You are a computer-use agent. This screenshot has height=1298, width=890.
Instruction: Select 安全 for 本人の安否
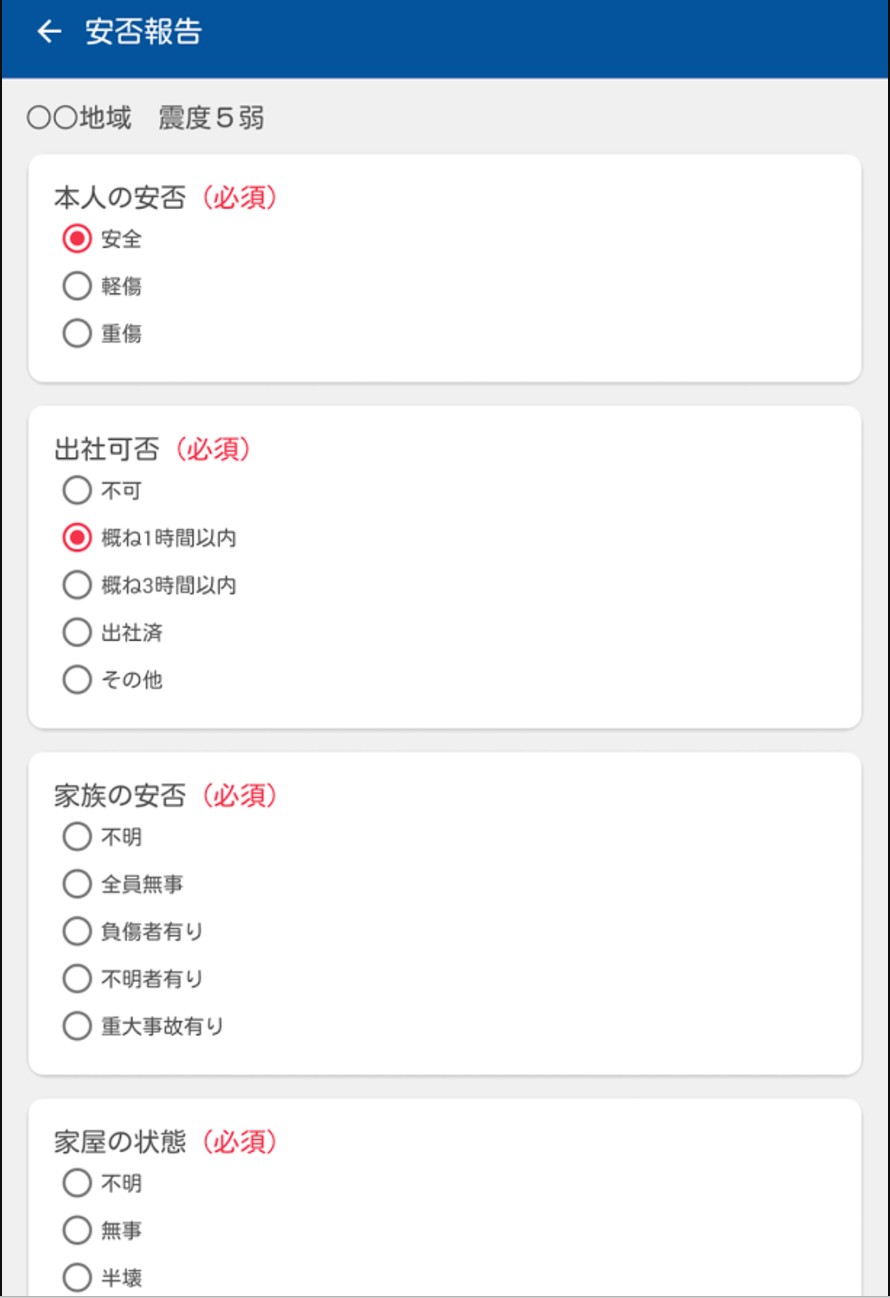pos(77,239)
